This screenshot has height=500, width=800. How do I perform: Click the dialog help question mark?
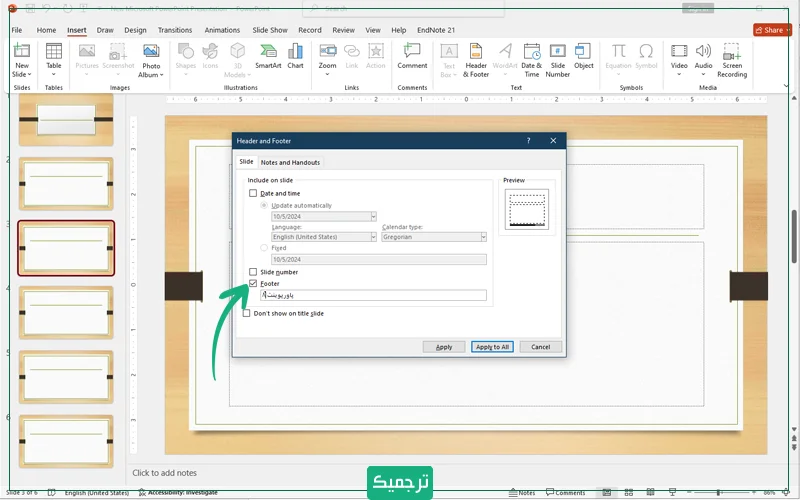tap(529, 141)
